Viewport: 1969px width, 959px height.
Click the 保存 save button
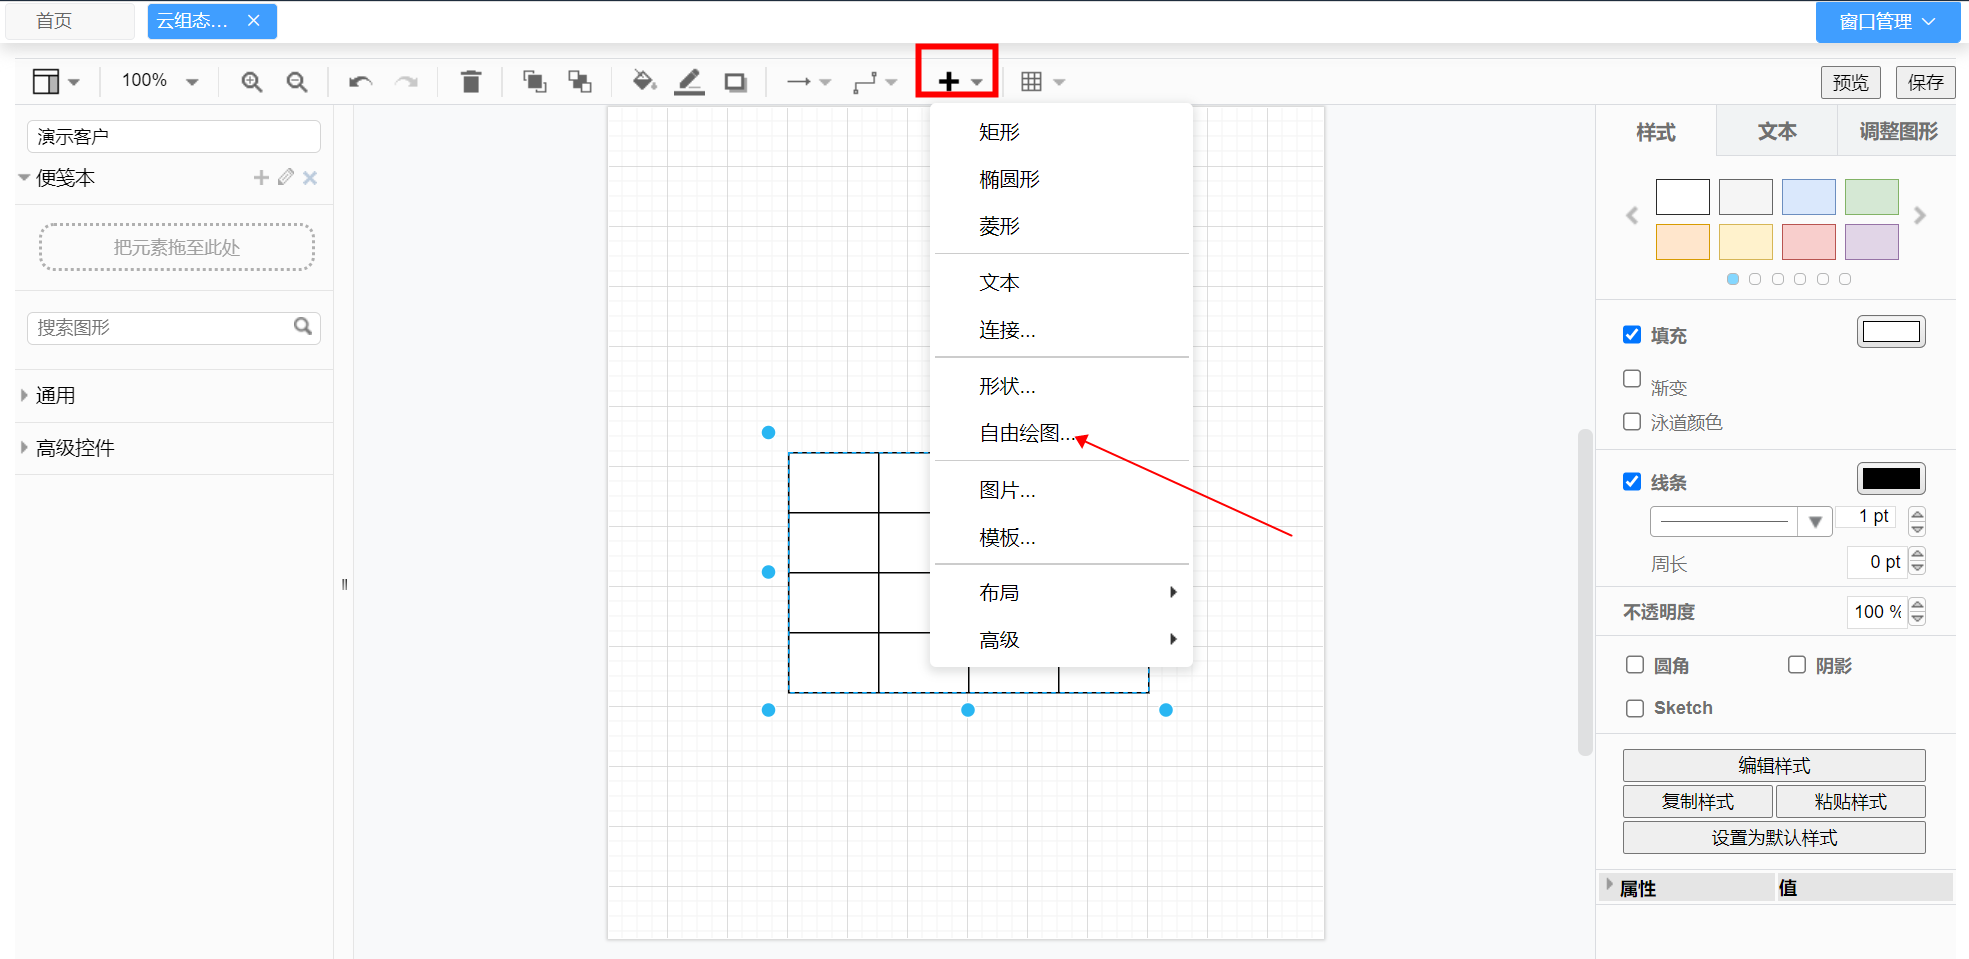tap(1925, 82)
